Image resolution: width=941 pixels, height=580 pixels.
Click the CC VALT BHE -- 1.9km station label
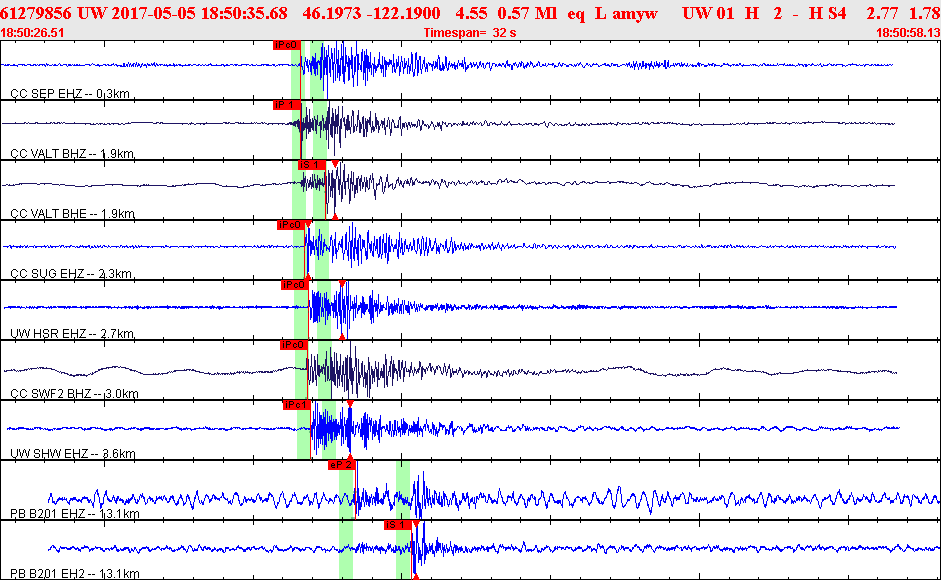click(72, 214)
